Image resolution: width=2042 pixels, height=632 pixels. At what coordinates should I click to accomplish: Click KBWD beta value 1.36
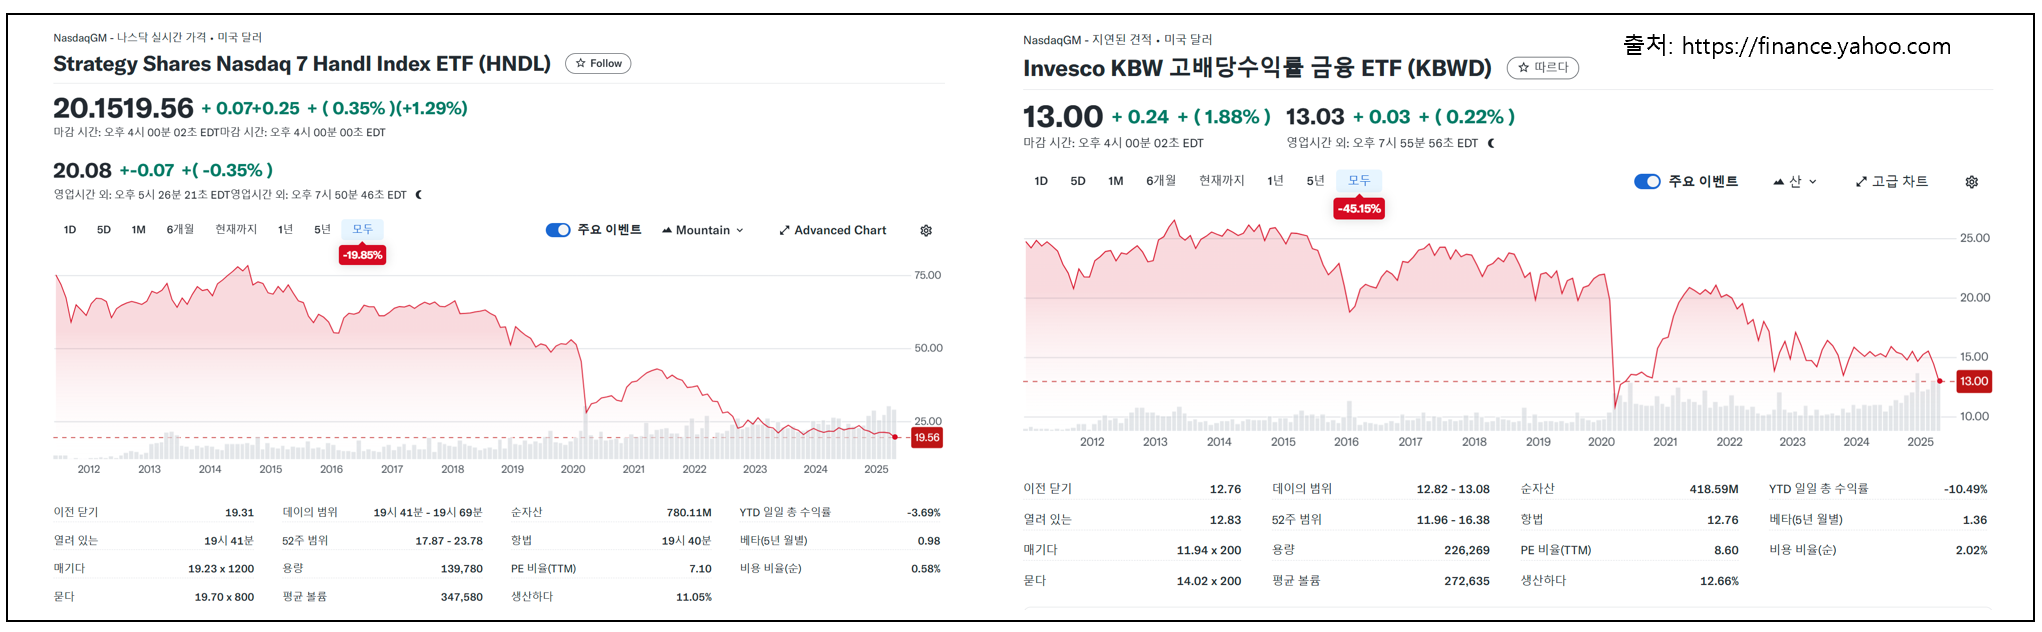[x=1975, y=520]
